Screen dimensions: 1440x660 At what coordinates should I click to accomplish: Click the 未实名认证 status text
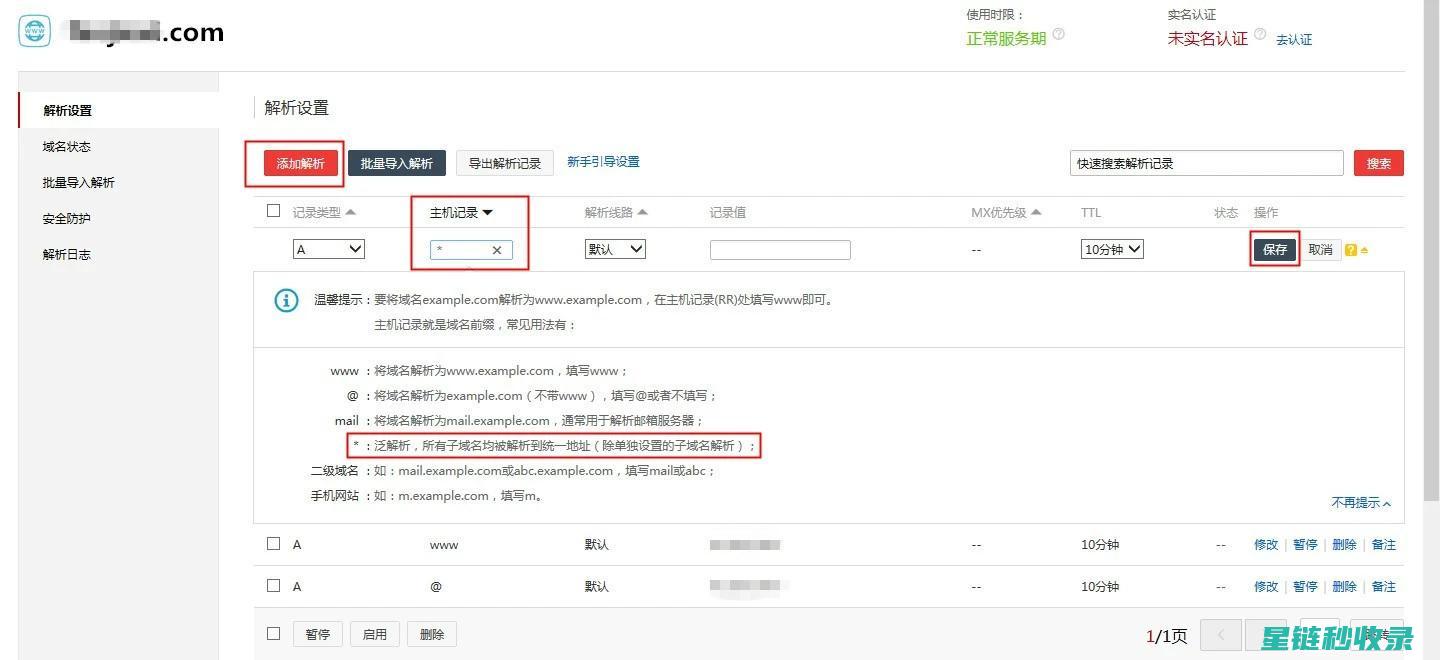(x=1208, y=38)
